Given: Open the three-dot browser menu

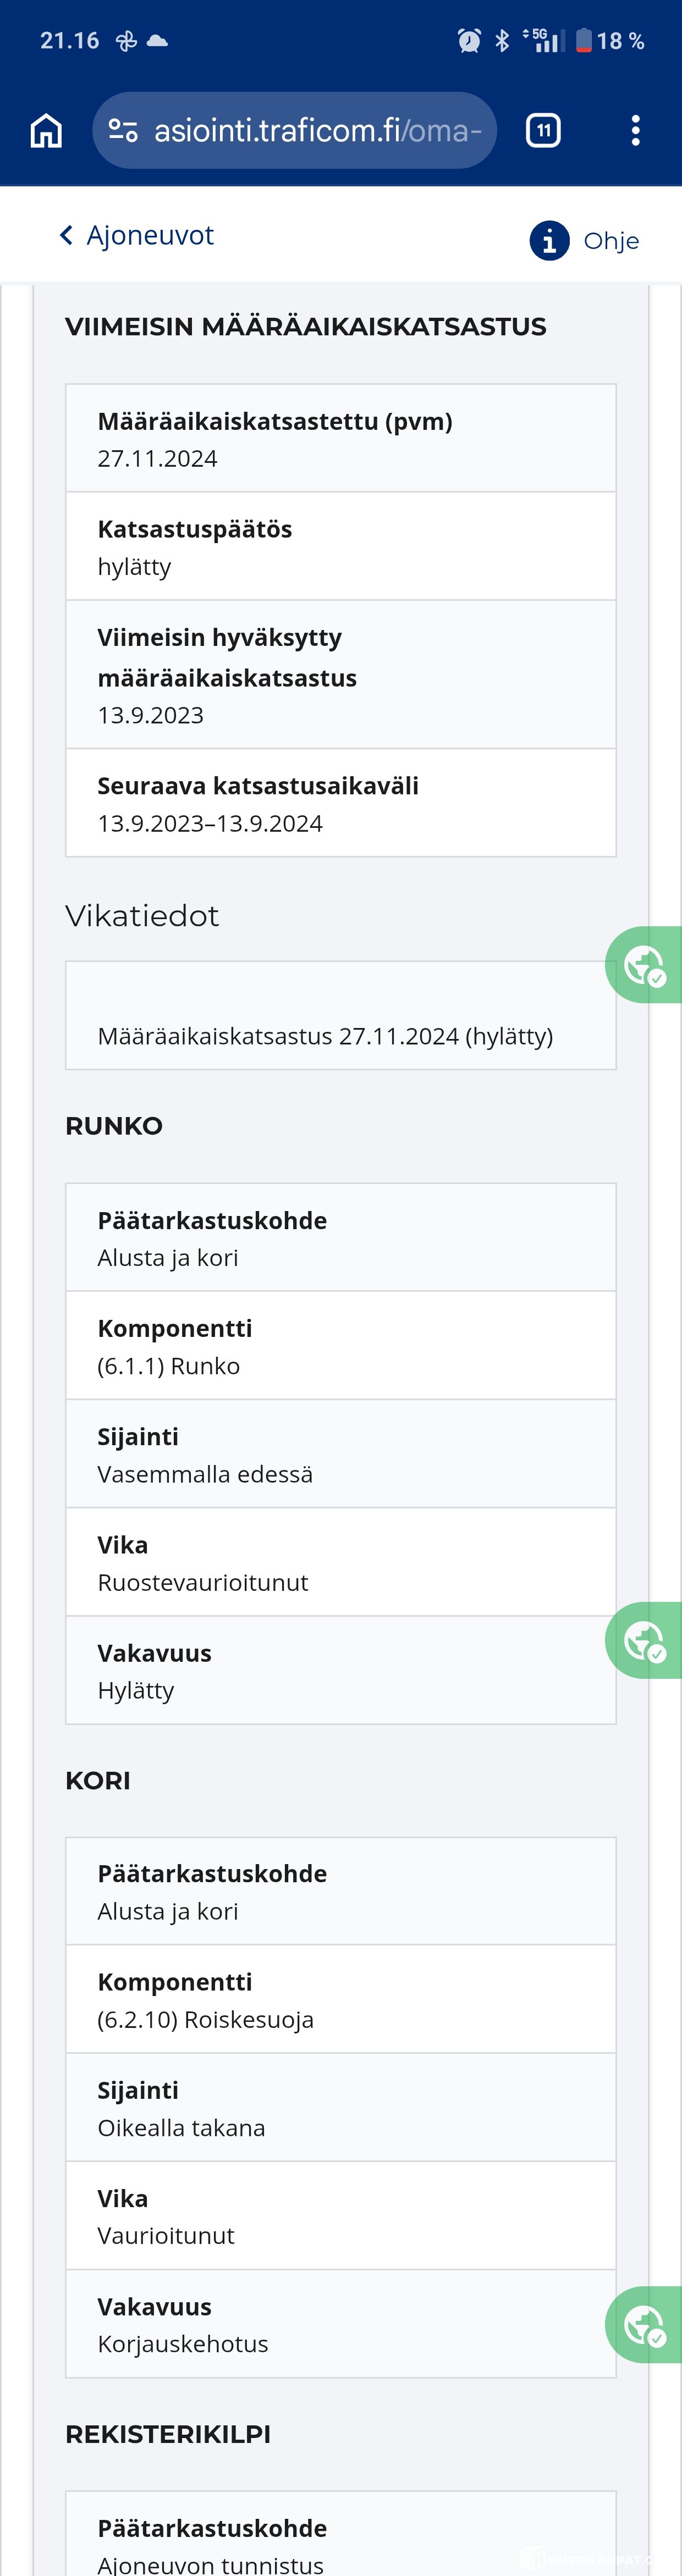Looking at the screenshot, I should (x=635, y=131).
